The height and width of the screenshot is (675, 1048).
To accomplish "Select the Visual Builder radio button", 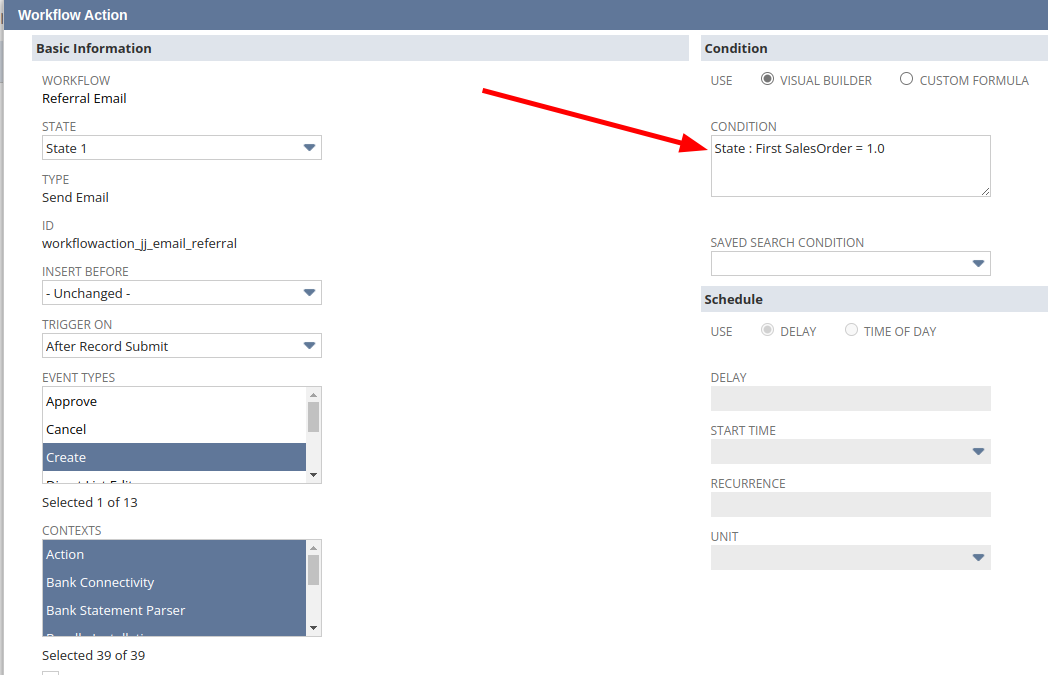I will click(767, 79).
